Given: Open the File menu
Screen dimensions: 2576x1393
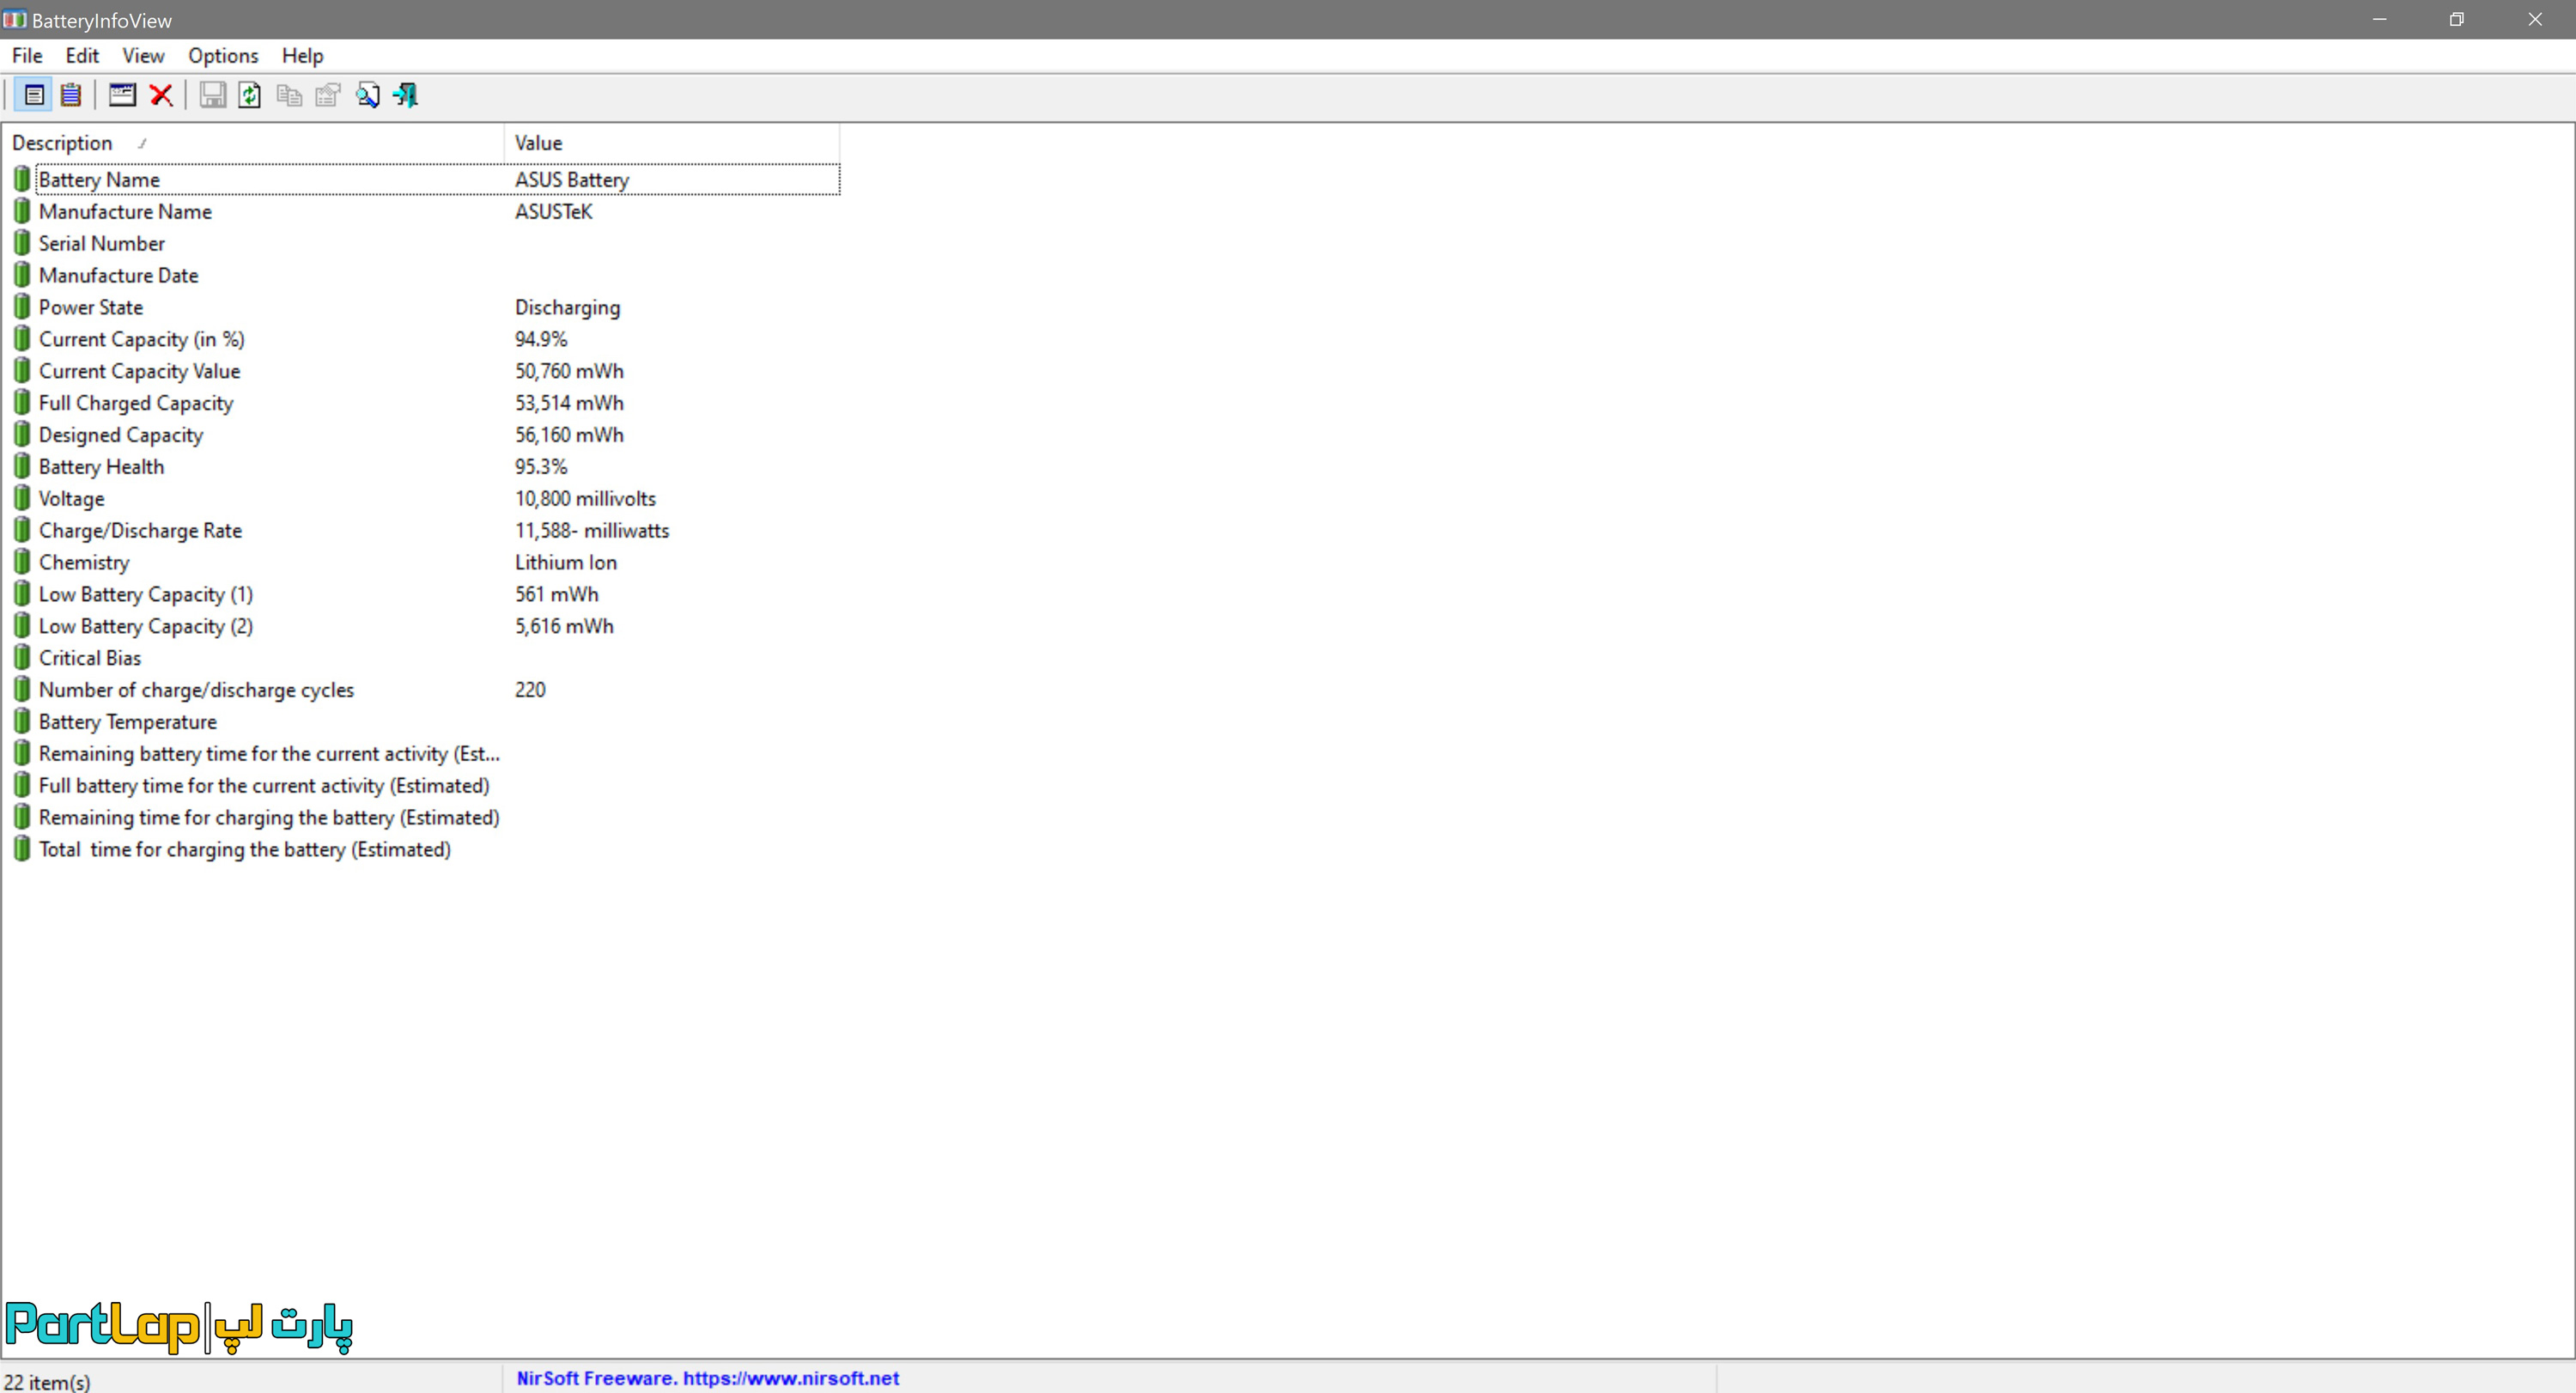Looking at the screenshot, I should click(26, 55).
